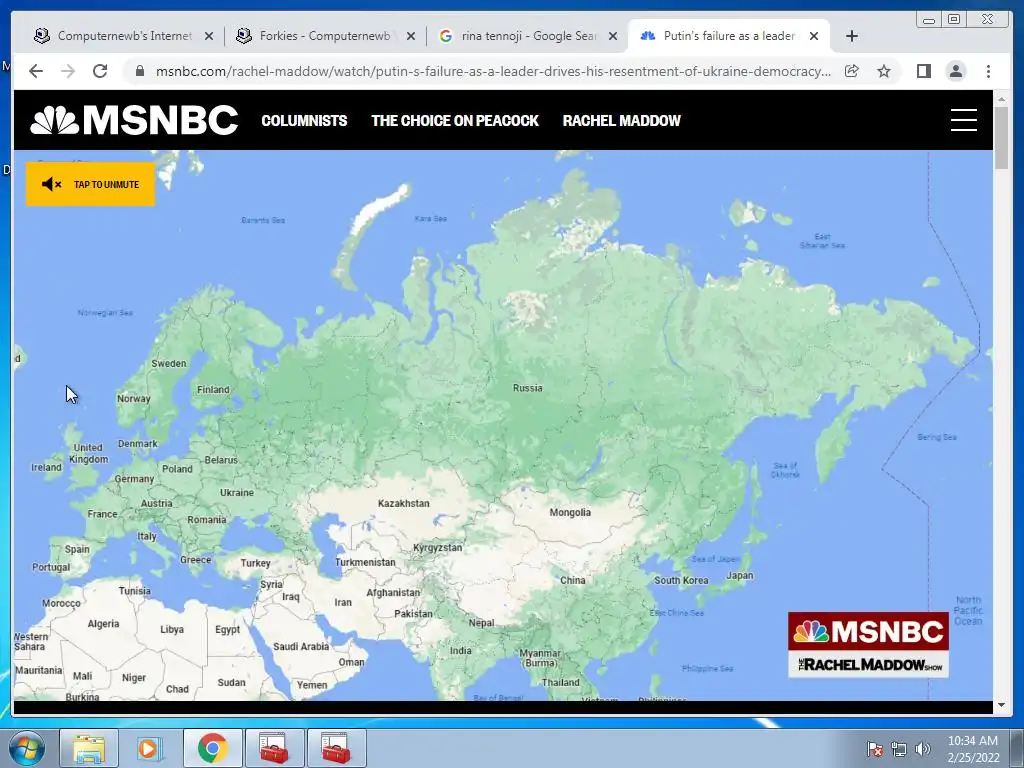The height and width of the screenshot is (768, 1024).
Task: Bookmark this page with star icon
Action: coord(884,71)
